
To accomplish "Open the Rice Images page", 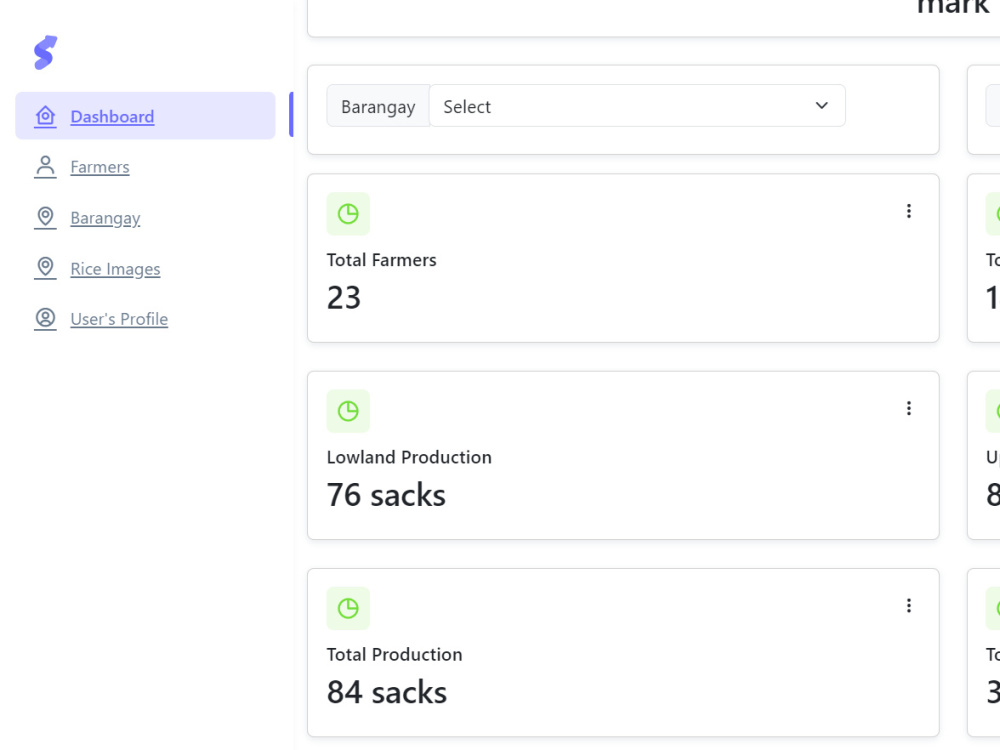I will click(115, 268).
